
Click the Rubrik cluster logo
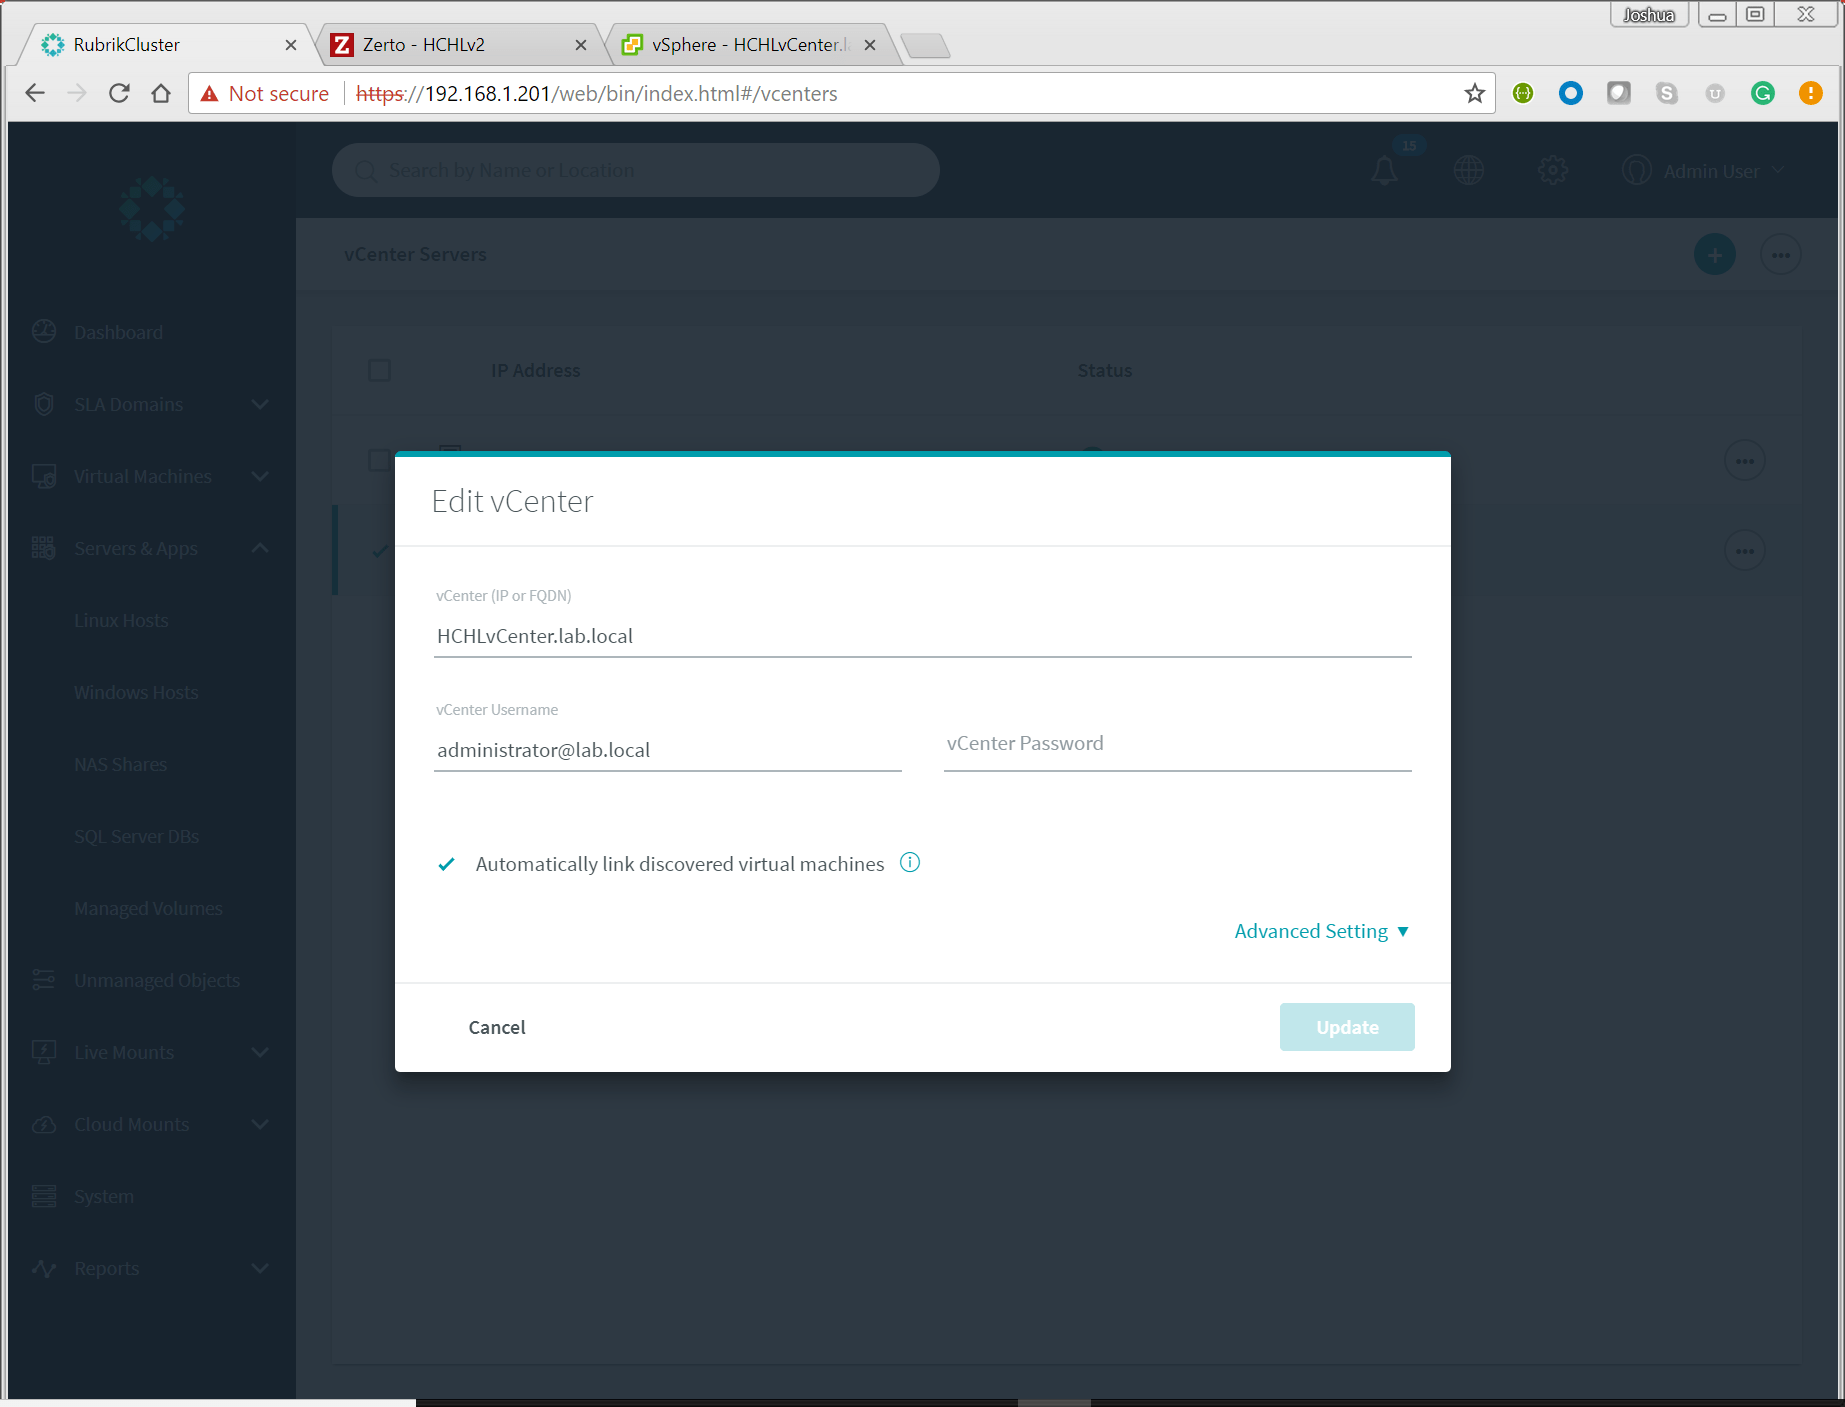coord(152,209)
